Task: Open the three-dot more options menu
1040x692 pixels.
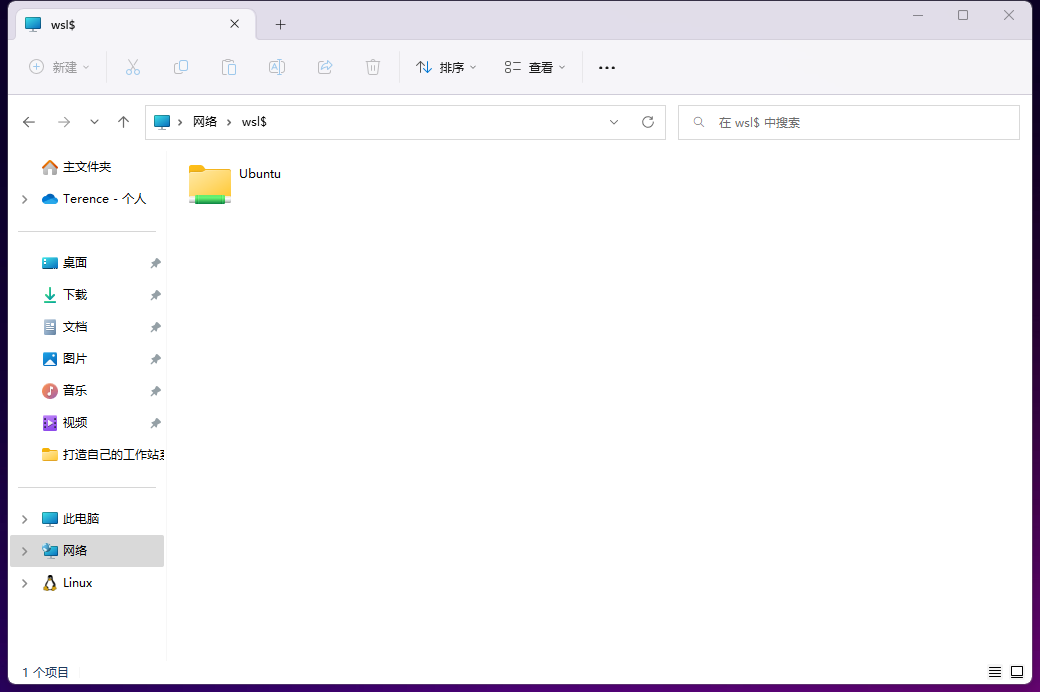Action: 606,67
